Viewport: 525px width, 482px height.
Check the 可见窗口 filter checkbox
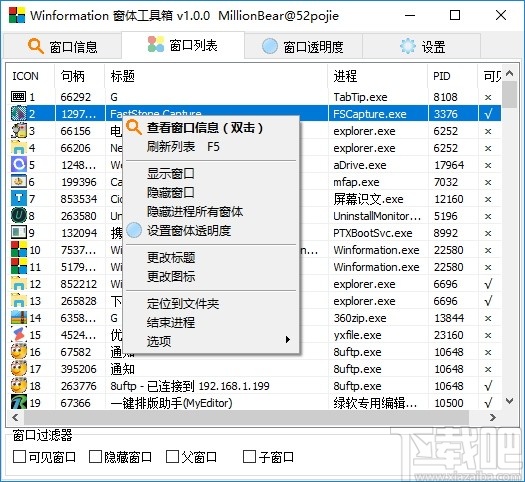19,457
